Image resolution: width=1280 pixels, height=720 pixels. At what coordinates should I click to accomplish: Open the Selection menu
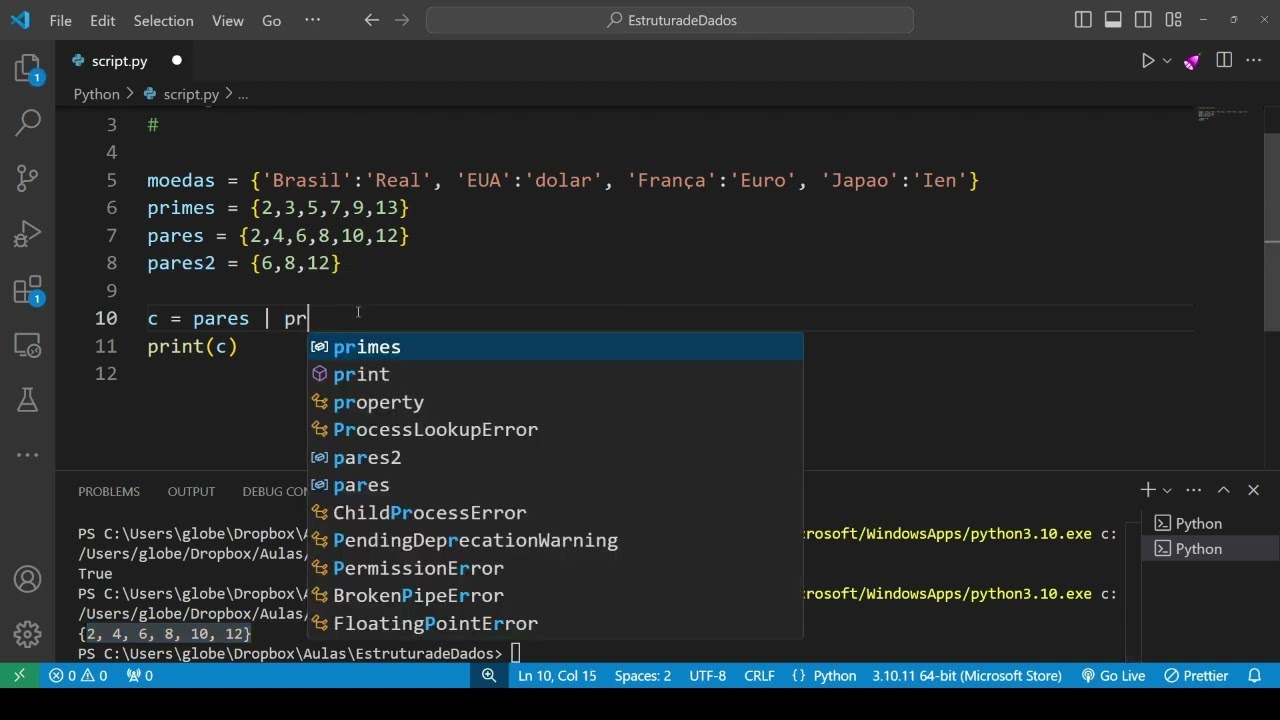[x=163, y=20]
